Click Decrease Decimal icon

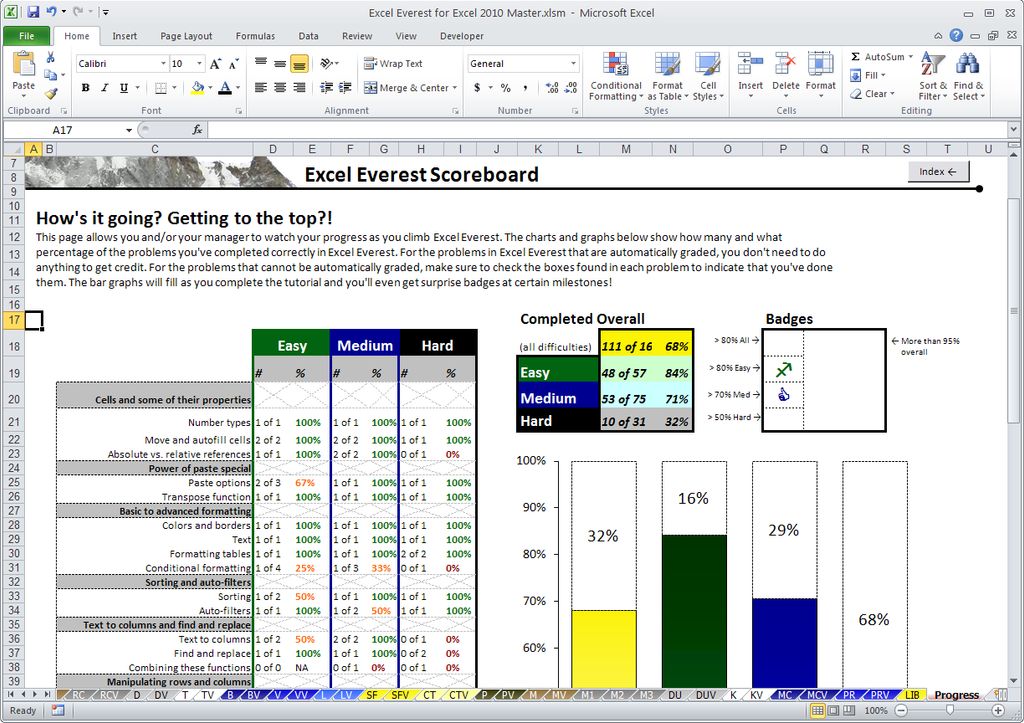(571, 88)
